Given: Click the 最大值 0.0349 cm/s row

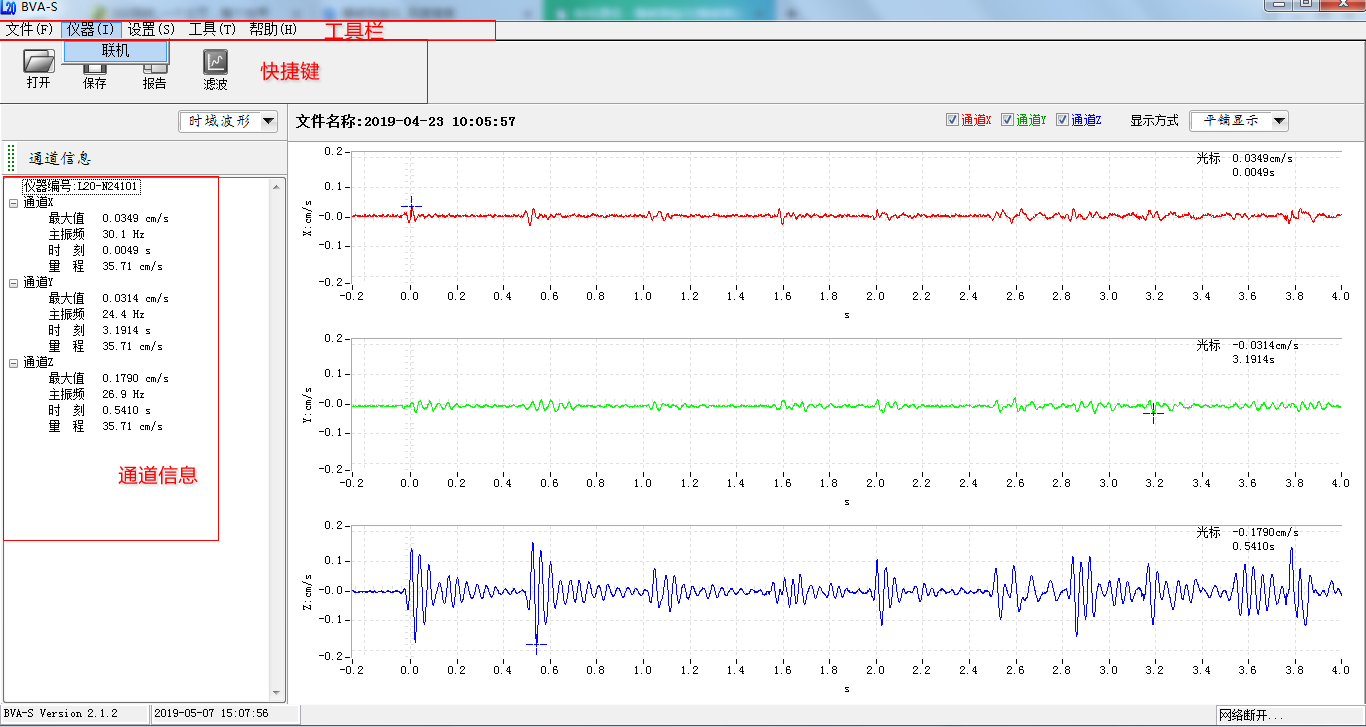Looking at the screenshot, I should [108, 219].
